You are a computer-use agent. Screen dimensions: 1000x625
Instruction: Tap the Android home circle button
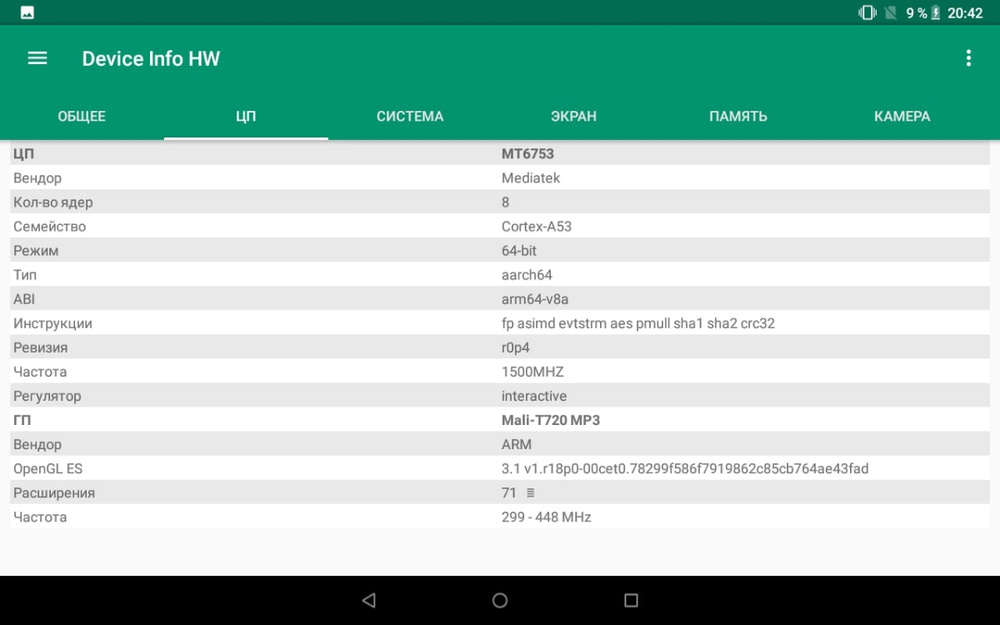500,600
